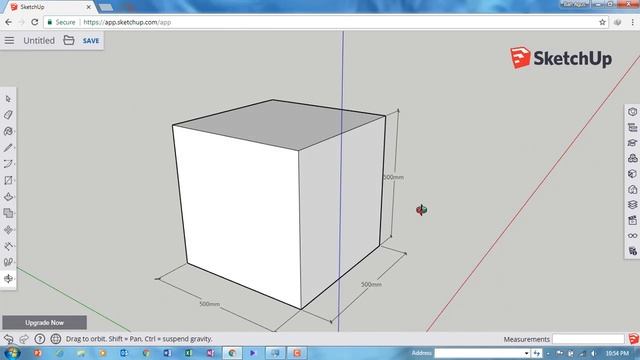This screenshot has width=640, height=360.
Task: Pick the Rectangle shape tool
Action: (x=8, y=180)
